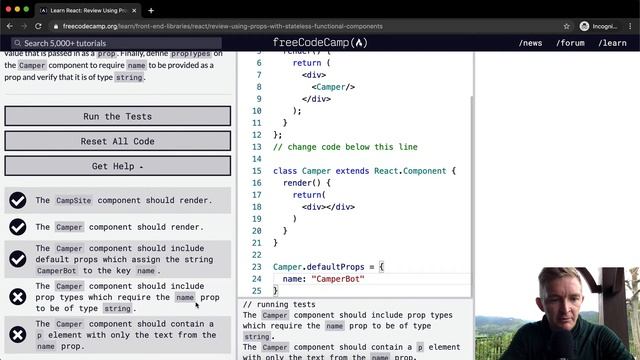Click the <Camper/> tag in the editor

(333, 87)
